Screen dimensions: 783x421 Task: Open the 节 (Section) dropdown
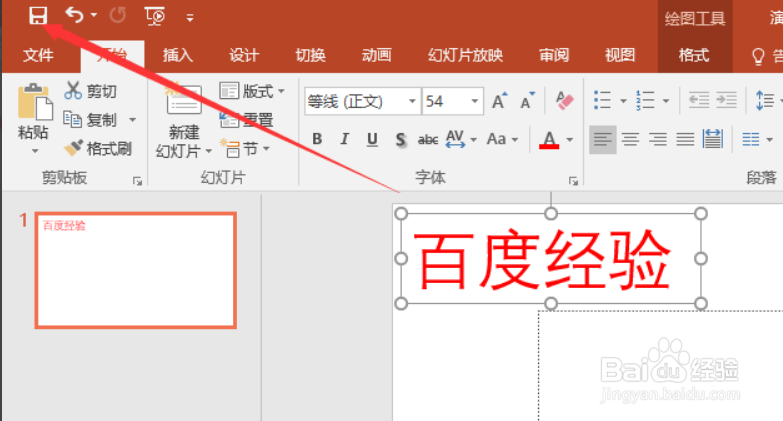[246, 149]
